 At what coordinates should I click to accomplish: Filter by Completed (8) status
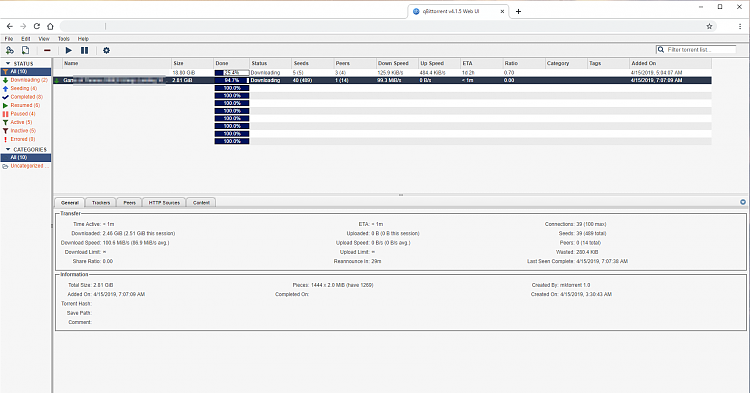pyautogui.click(x=27, y=97)
